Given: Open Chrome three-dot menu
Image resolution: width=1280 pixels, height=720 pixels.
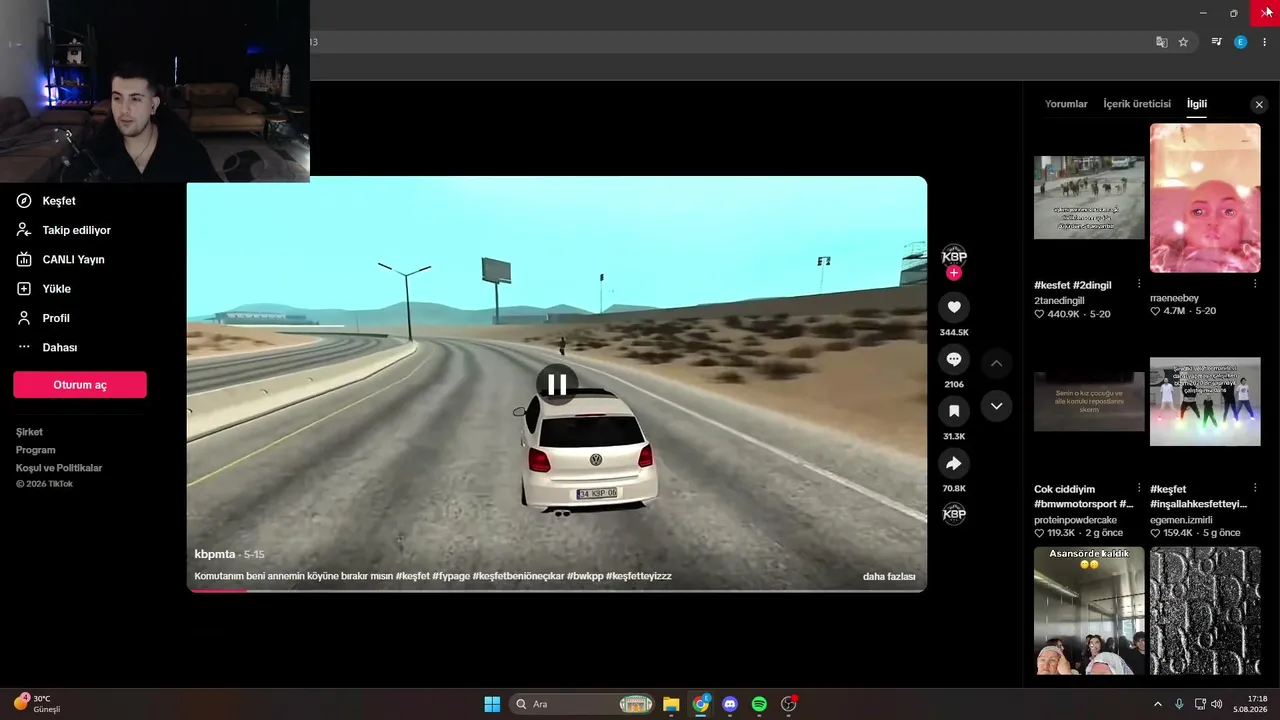Looking at the screenshot, I should (x=1264, y=42).
